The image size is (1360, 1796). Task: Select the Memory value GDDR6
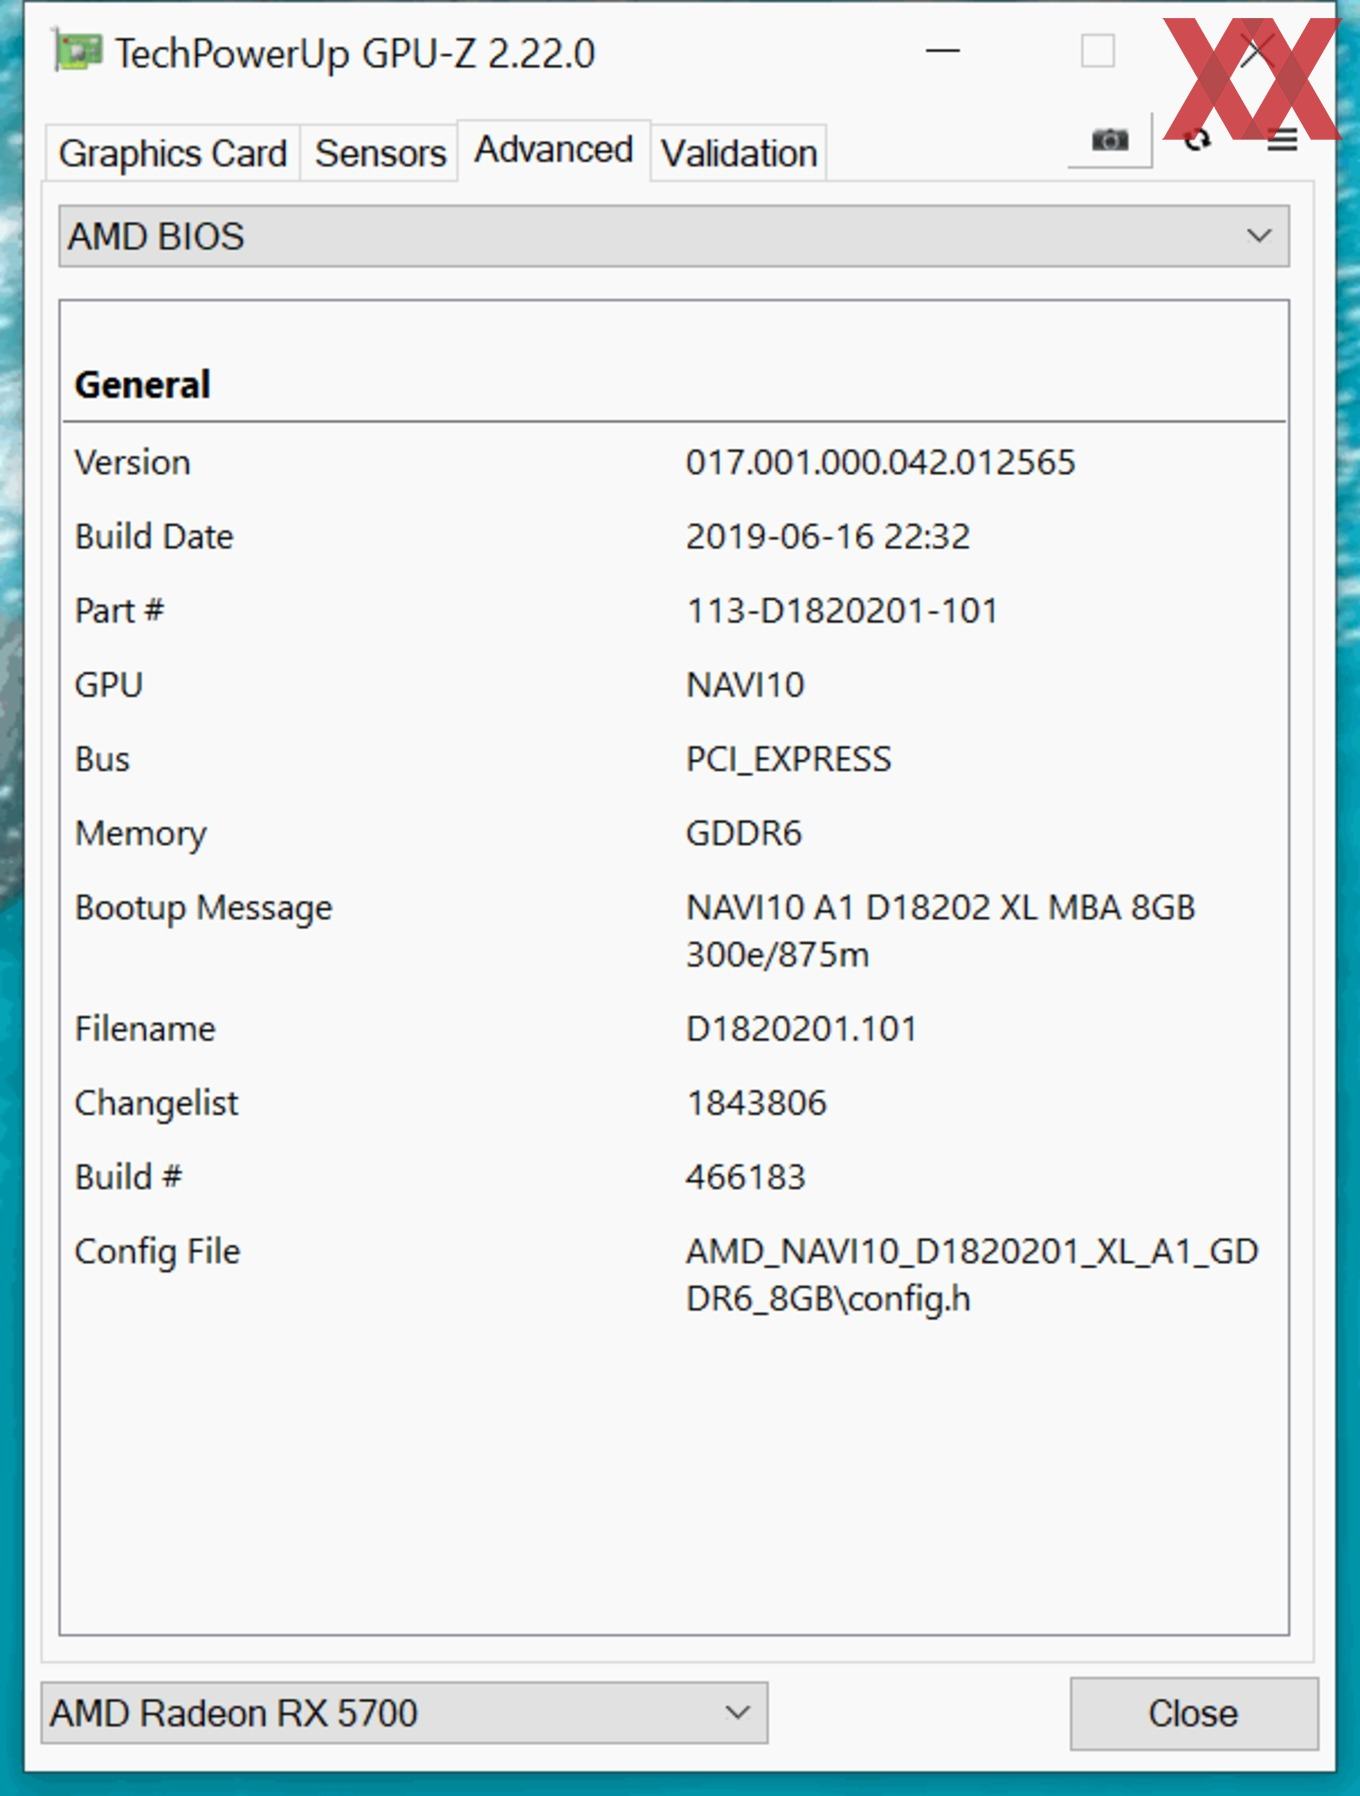[x=744, y=833]
